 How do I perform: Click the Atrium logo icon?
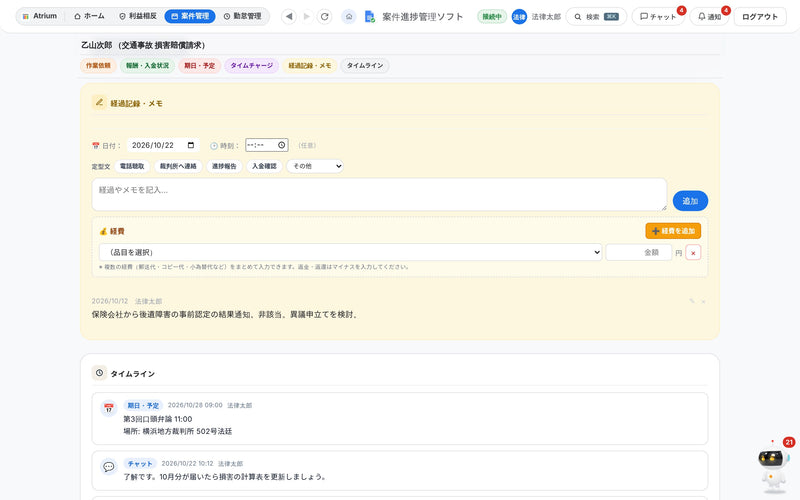(26, 16)
